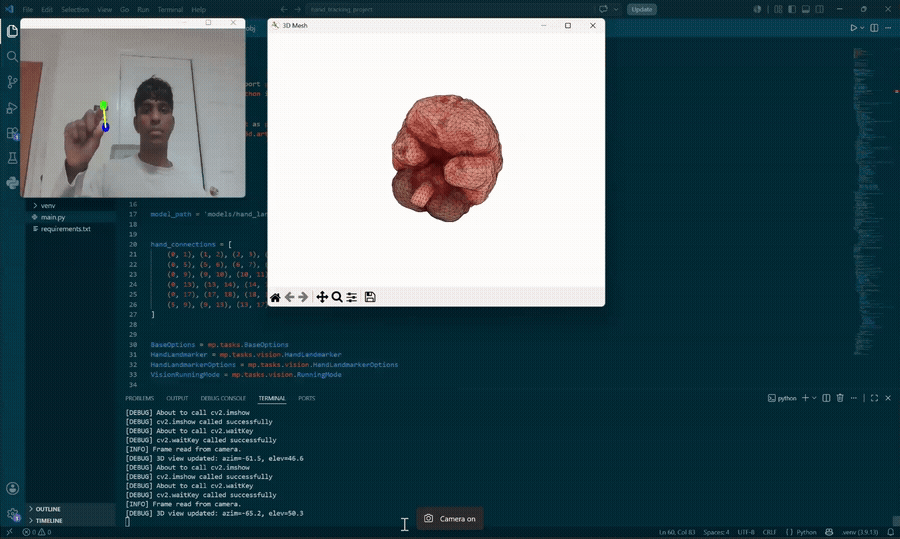Open remote window icon in status bar
This screenshot has width=900, height=539.
click(x=9, y=532)
